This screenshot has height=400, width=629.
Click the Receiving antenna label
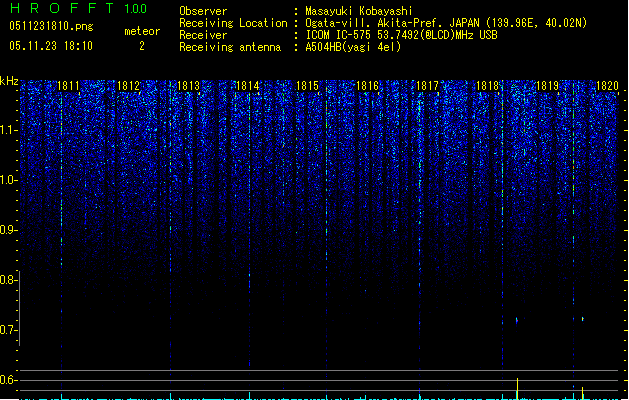point(230,47)
